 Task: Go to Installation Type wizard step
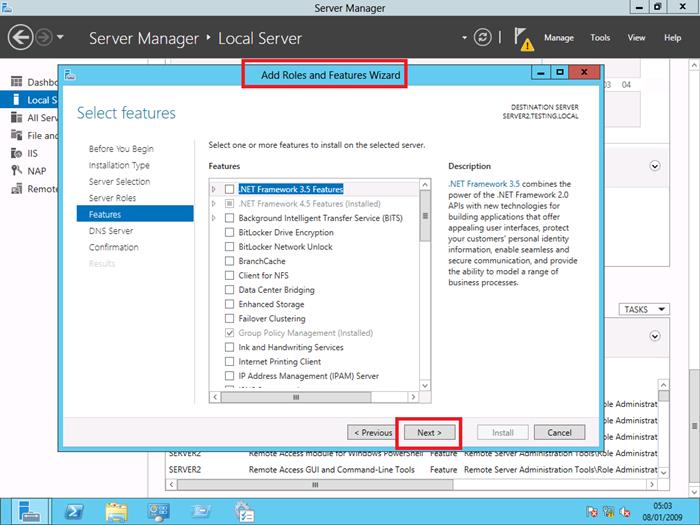119,165
